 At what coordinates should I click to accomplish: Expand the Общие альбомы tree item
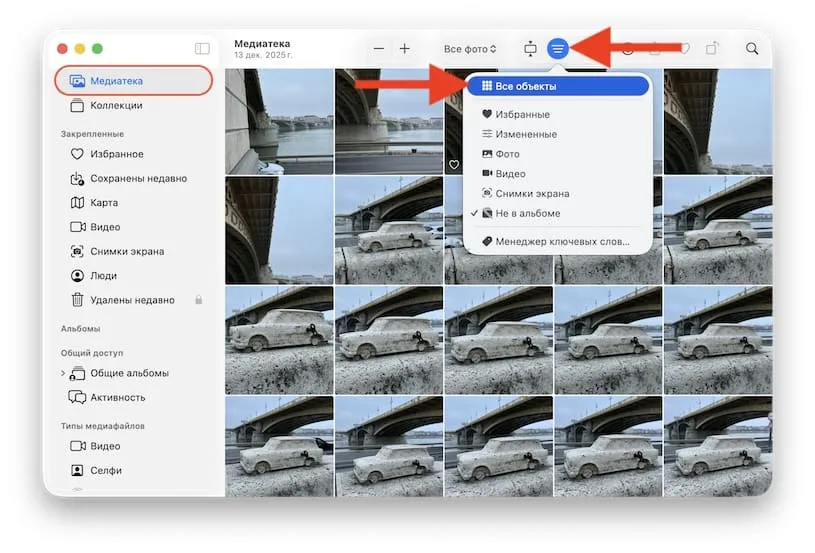click(x=63, y=373)
